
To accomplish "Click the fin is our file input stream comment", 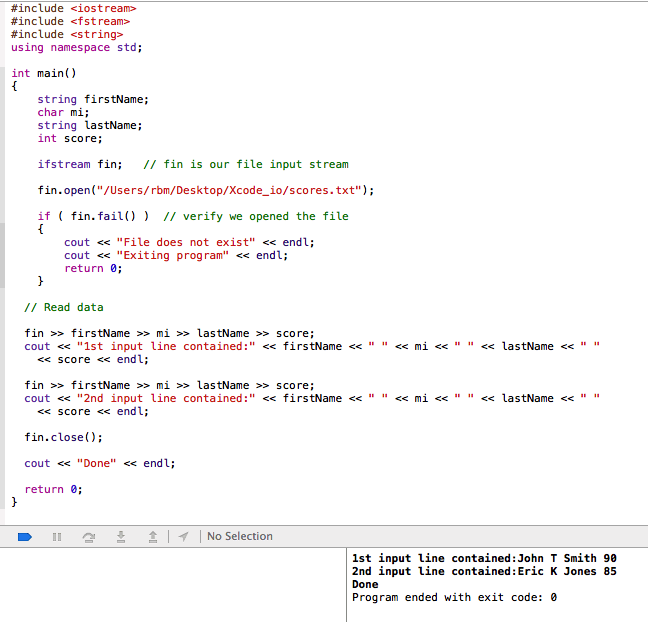I will pyautogui.click(x=246, y=164).
